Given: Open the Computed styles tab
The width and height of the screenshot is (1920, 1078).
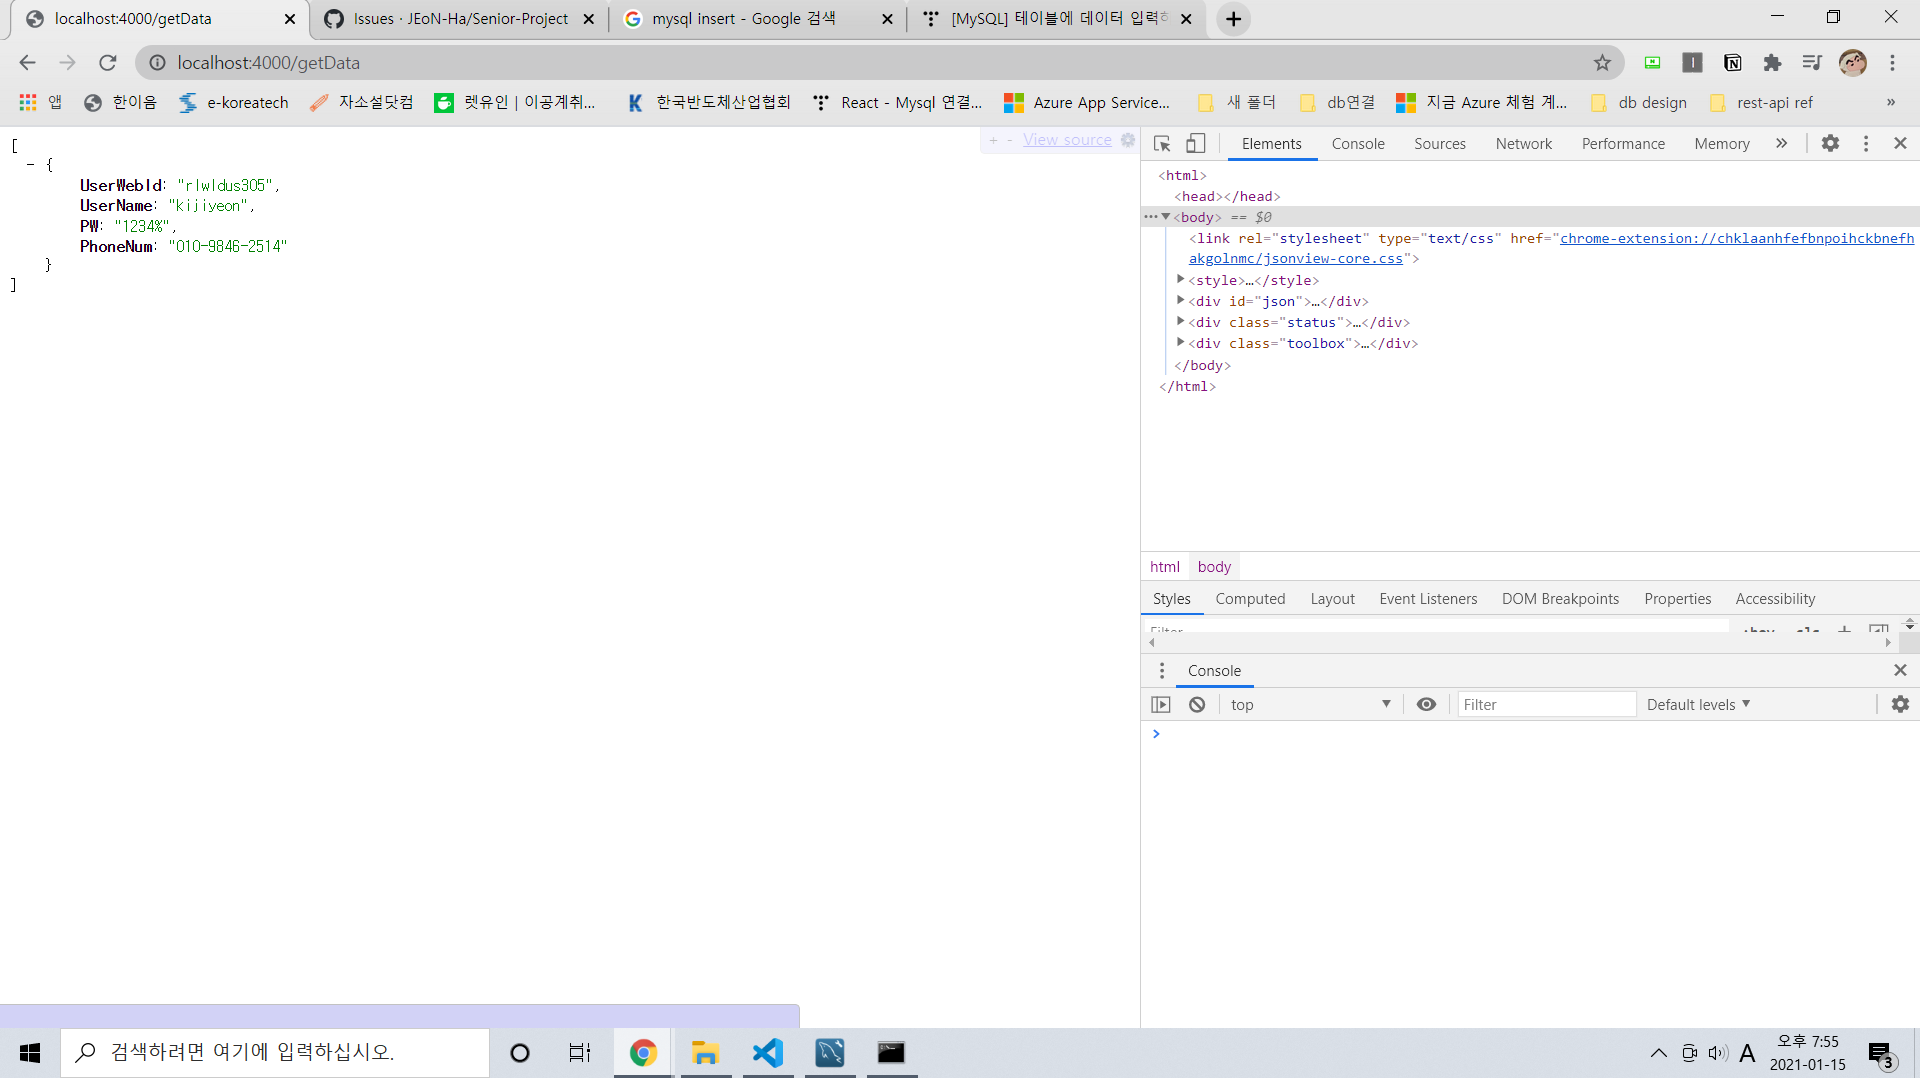Looking at the screenshot, I should [x=1250, y=599].
